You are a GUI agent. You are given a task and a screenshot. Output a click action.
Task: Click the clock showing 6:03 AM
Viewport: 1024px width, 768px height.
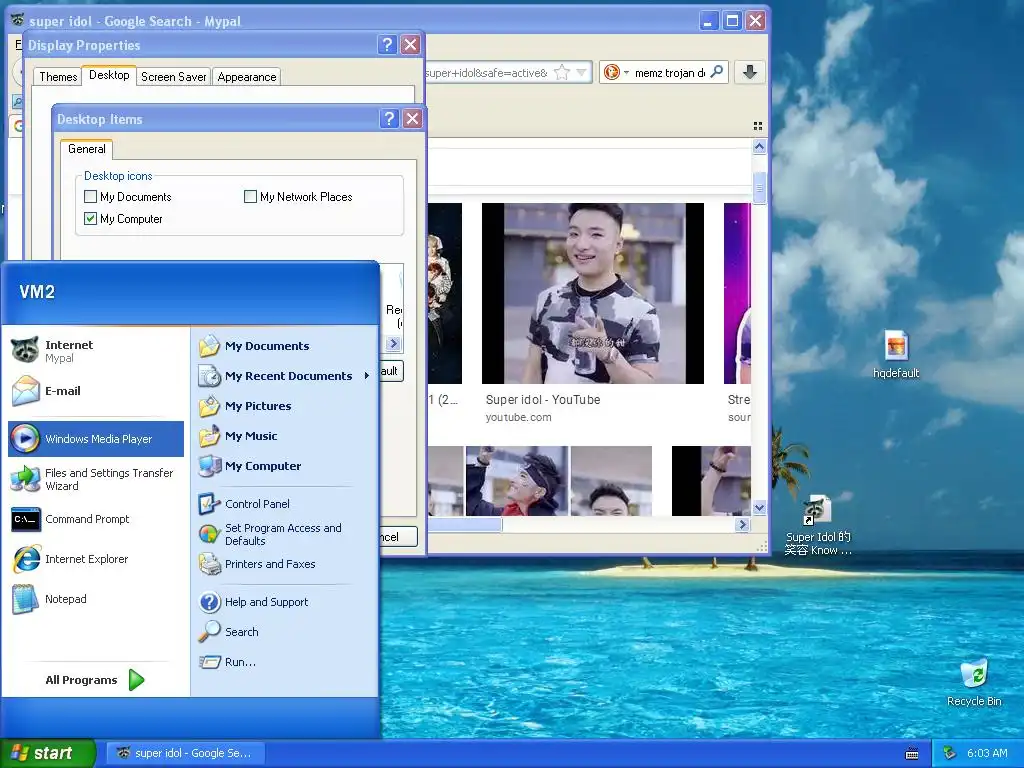coord(987,753)
